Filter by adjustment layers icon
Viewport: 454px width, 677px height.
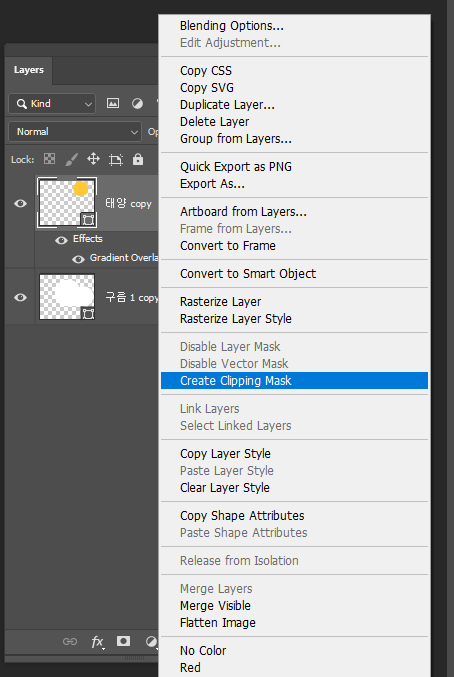click(x=137, y=104)
